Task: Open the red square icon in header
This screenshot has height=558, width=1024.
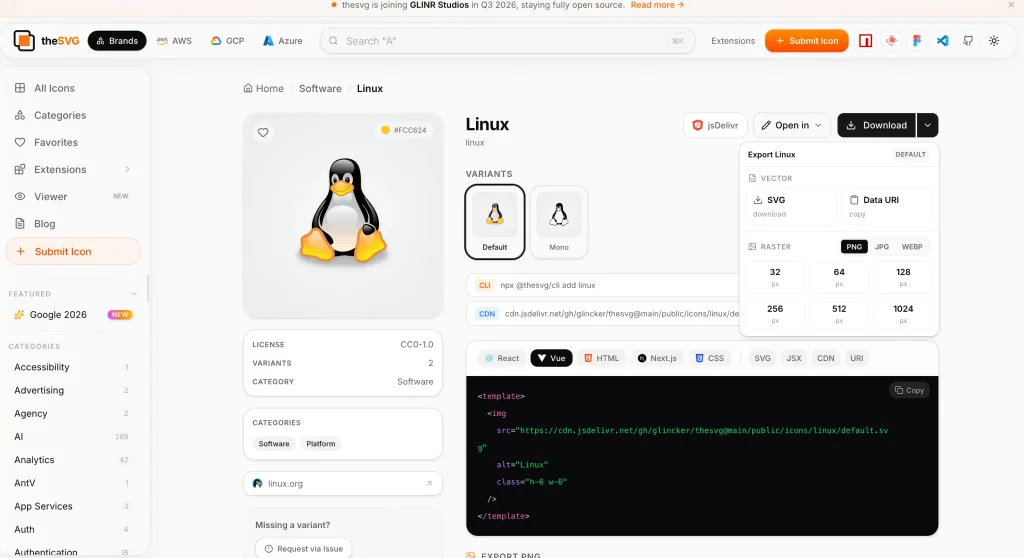Action: tap(865, 41)
